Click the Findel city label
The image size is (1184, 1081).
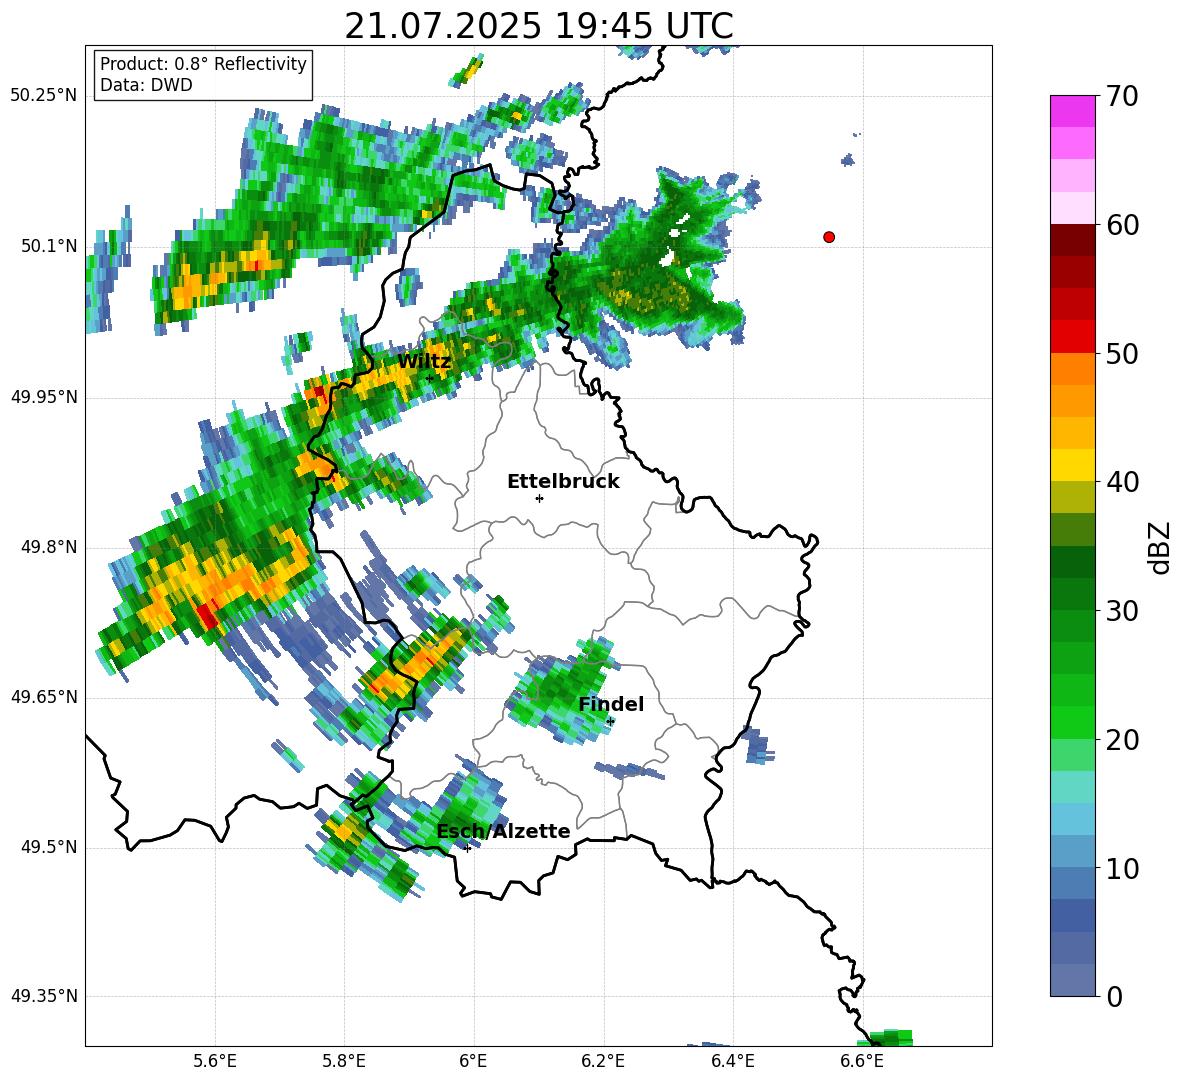click(x=611, y=704)
